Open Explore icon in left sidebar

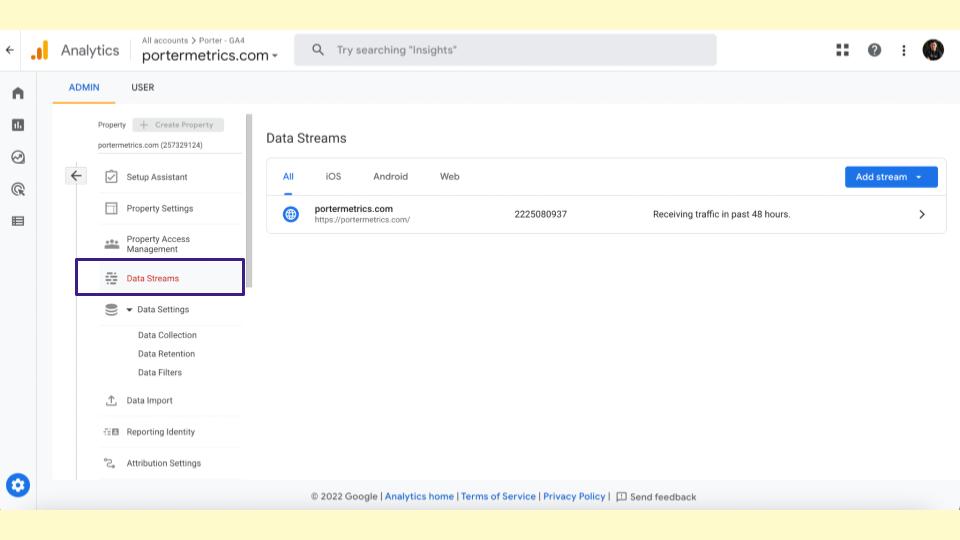click(18, 157)
